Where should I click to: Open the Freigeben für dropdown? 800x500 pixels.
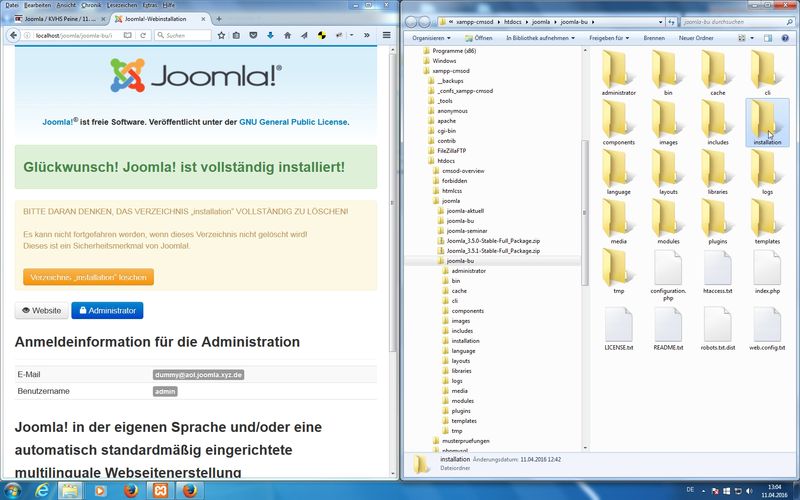(609, 38)
